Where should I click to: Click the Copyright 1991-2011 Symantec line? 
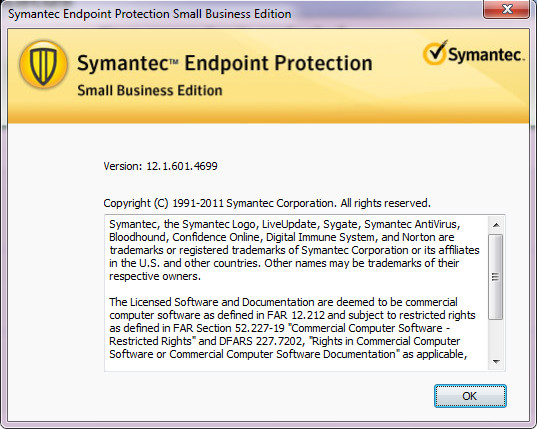(267, 203)
